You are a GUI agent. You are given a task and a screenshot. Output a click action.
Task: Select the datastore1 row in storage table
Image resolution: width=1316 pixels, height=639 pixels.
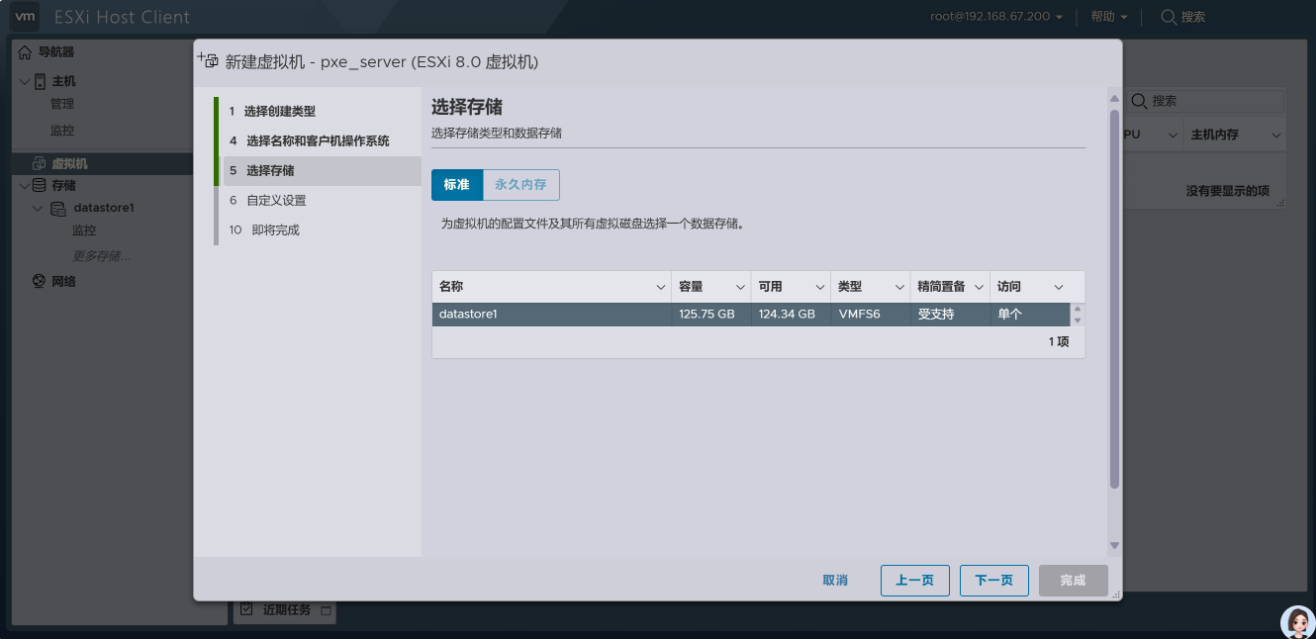tap(751, 314)
